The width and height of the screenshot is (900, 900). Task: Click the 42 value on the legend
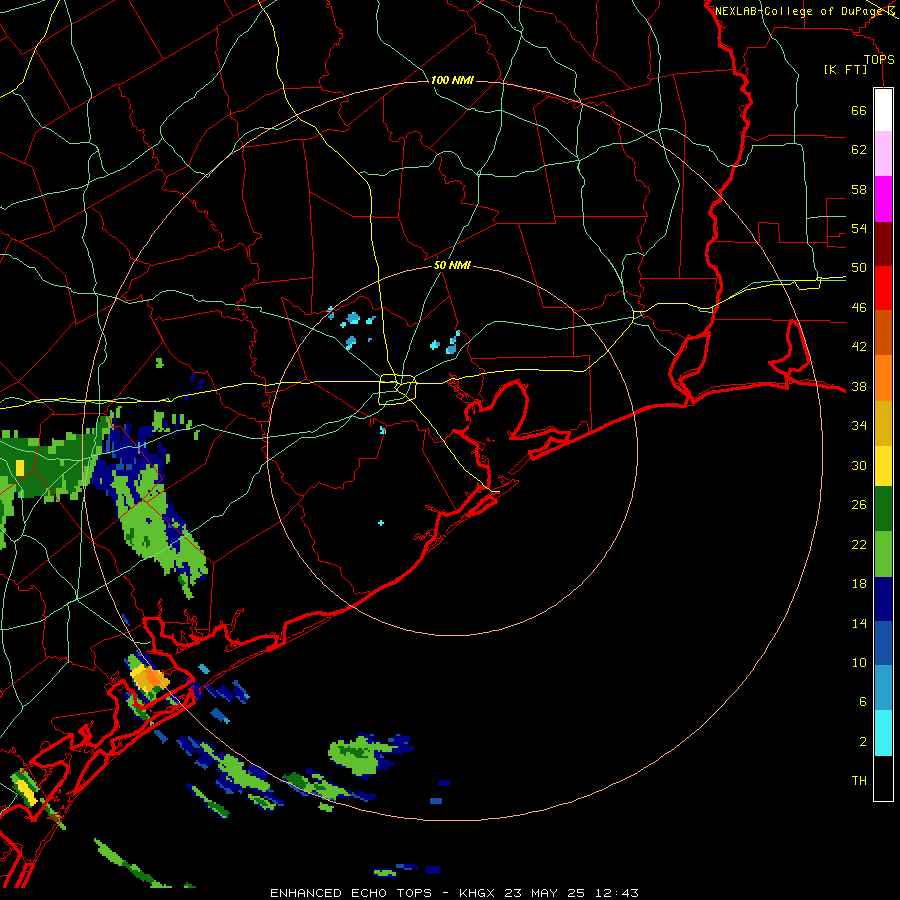859,347
